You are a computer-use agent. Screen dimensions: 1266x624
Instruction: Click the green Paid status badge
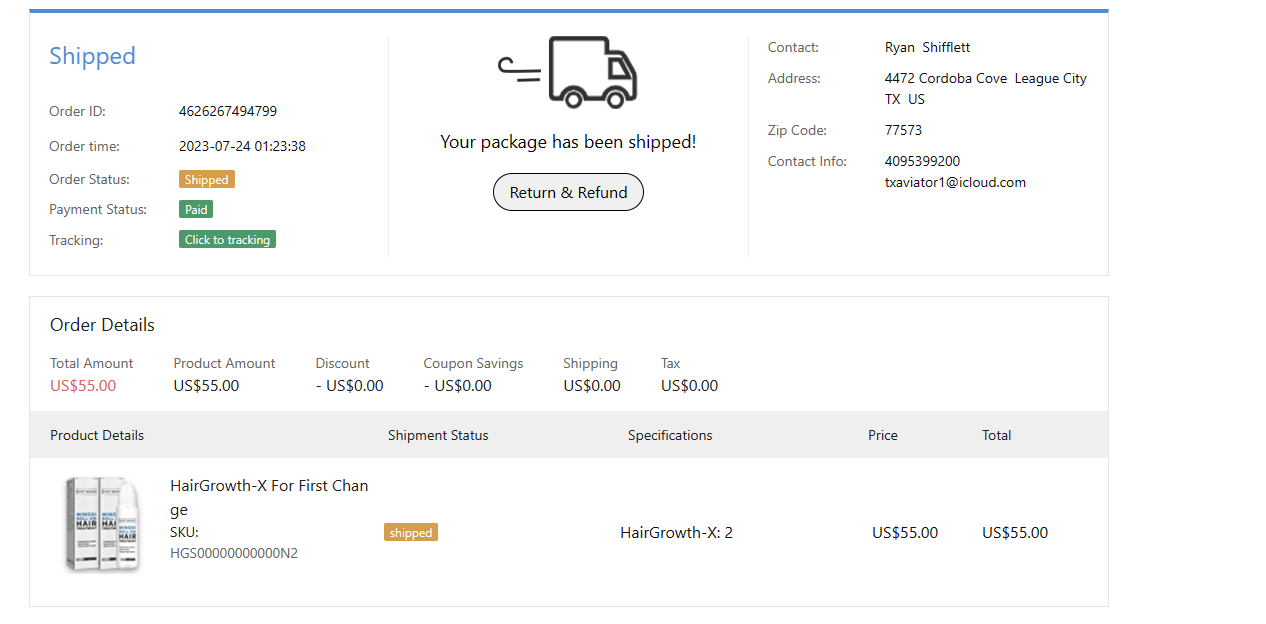196,210
